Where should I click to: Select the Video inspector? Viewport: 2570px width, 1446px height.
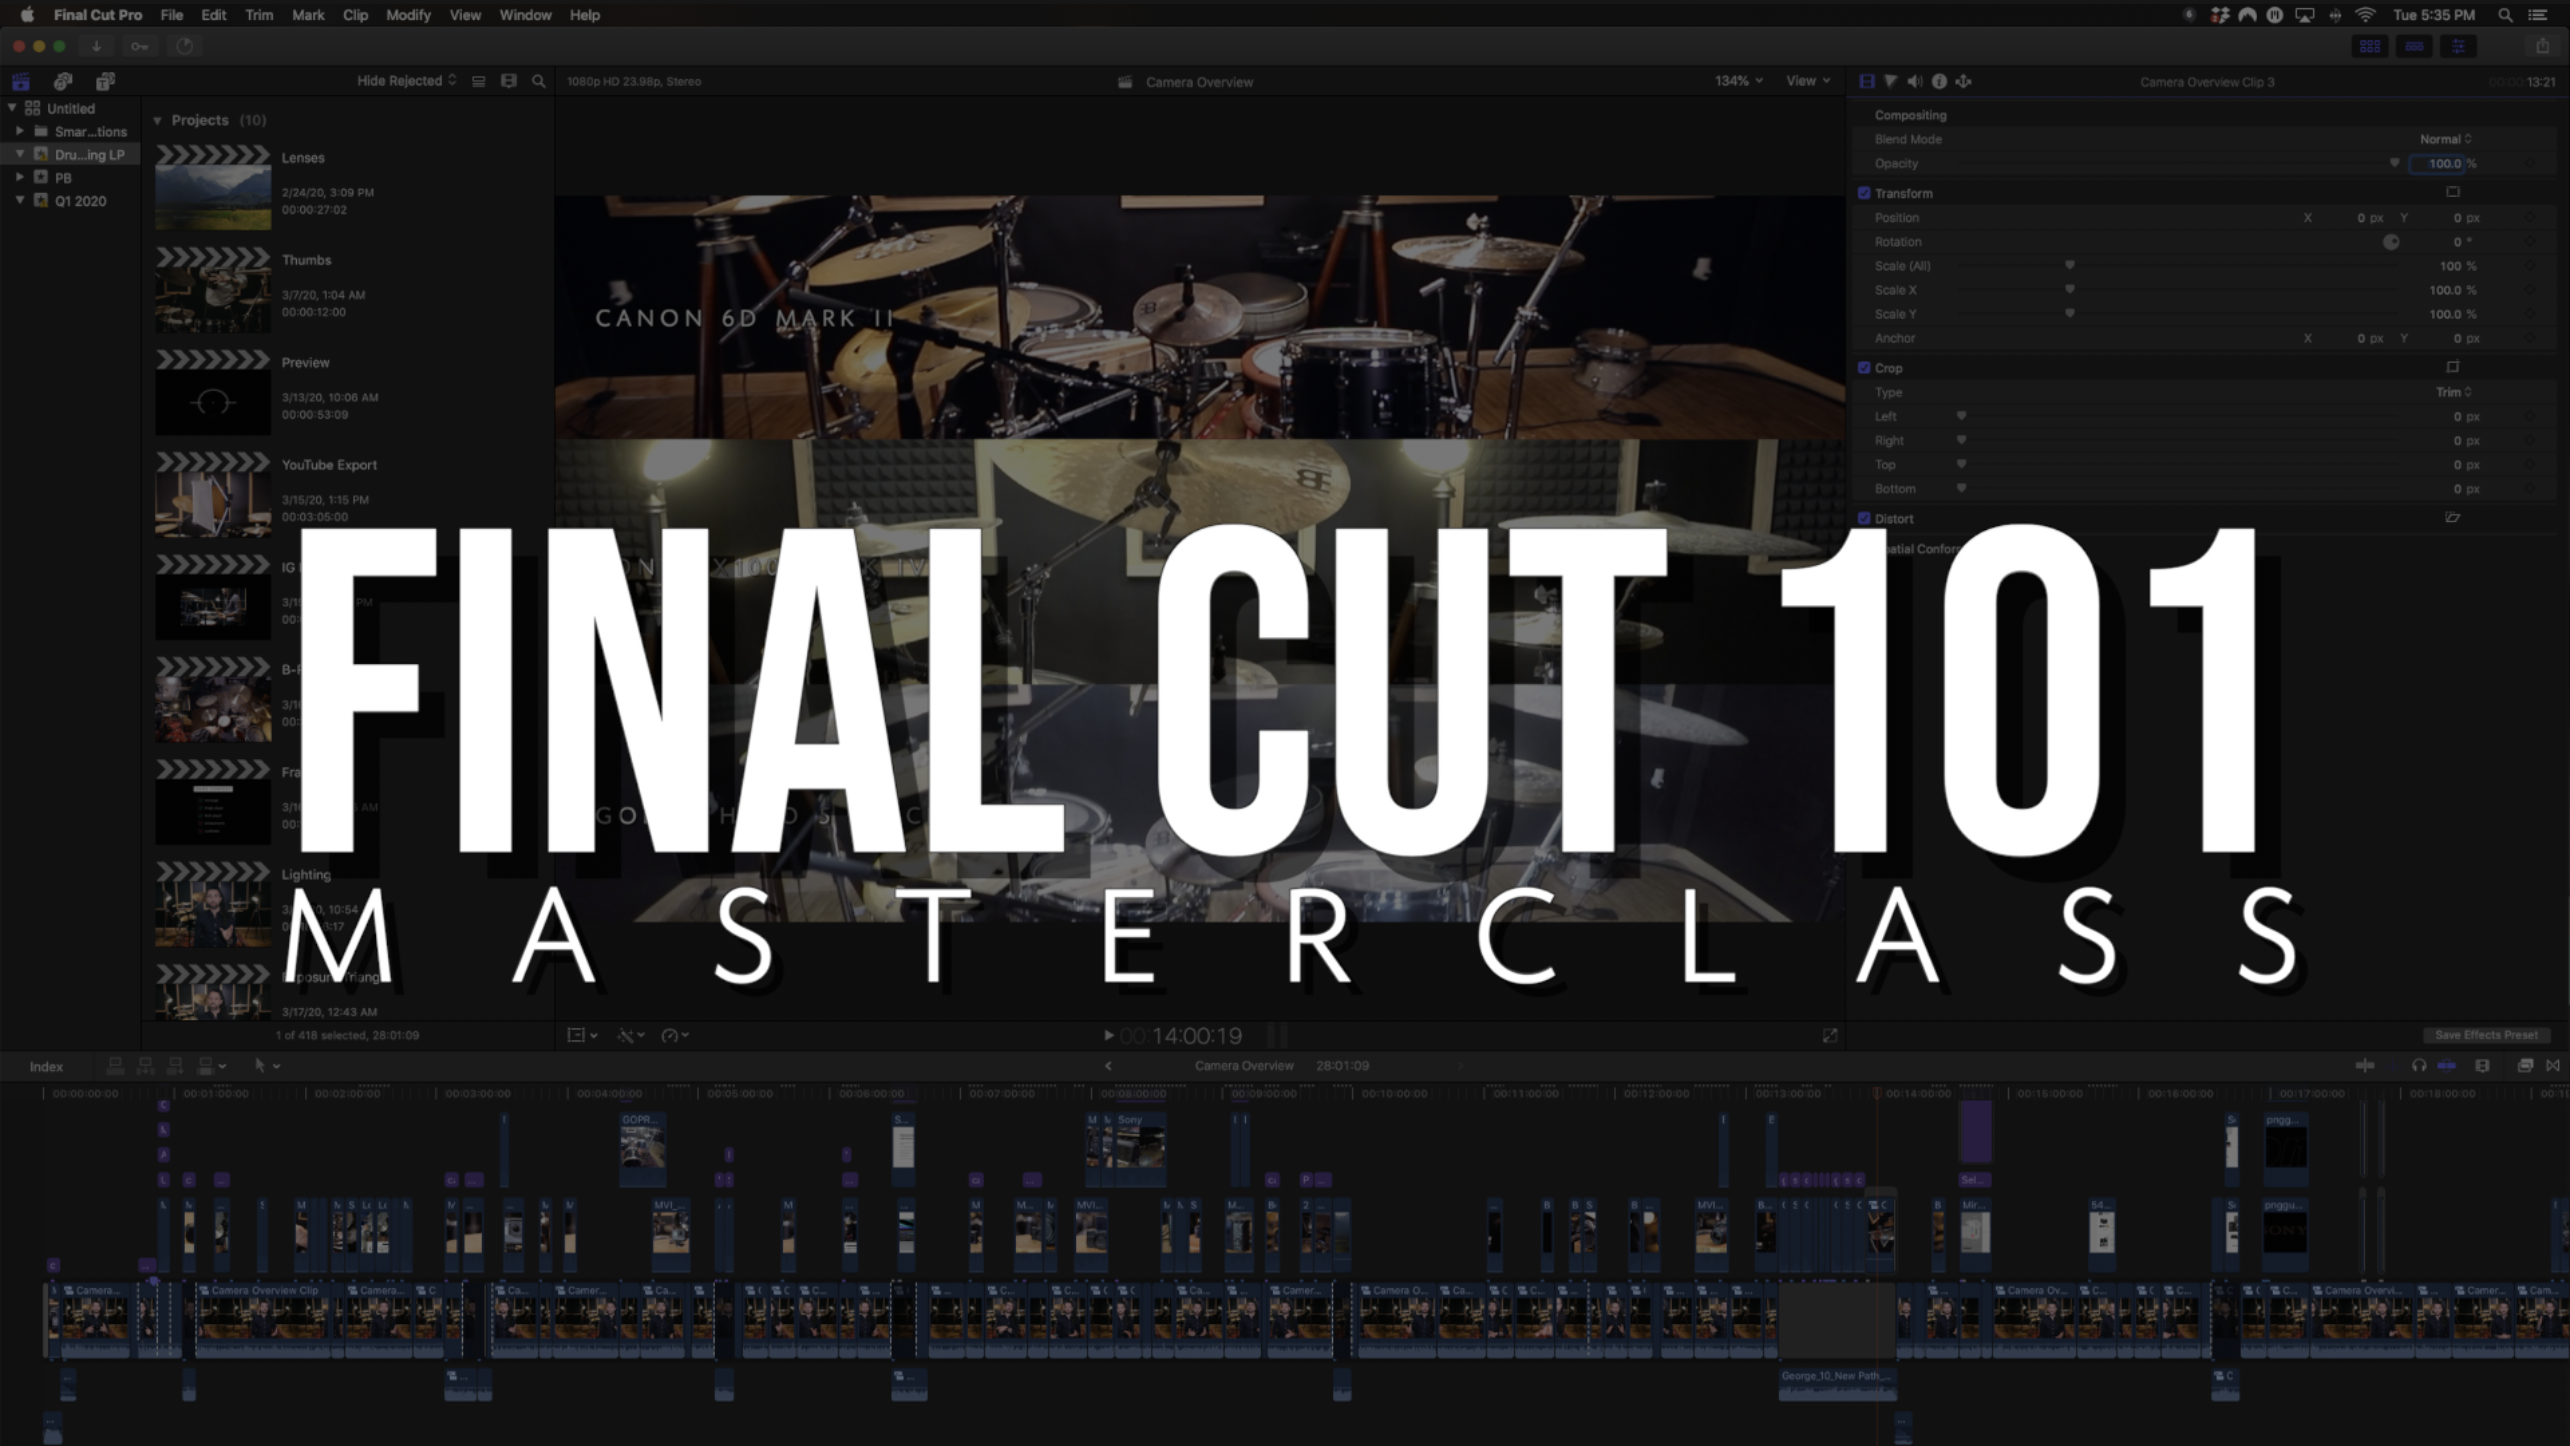tap(1866, 81)
